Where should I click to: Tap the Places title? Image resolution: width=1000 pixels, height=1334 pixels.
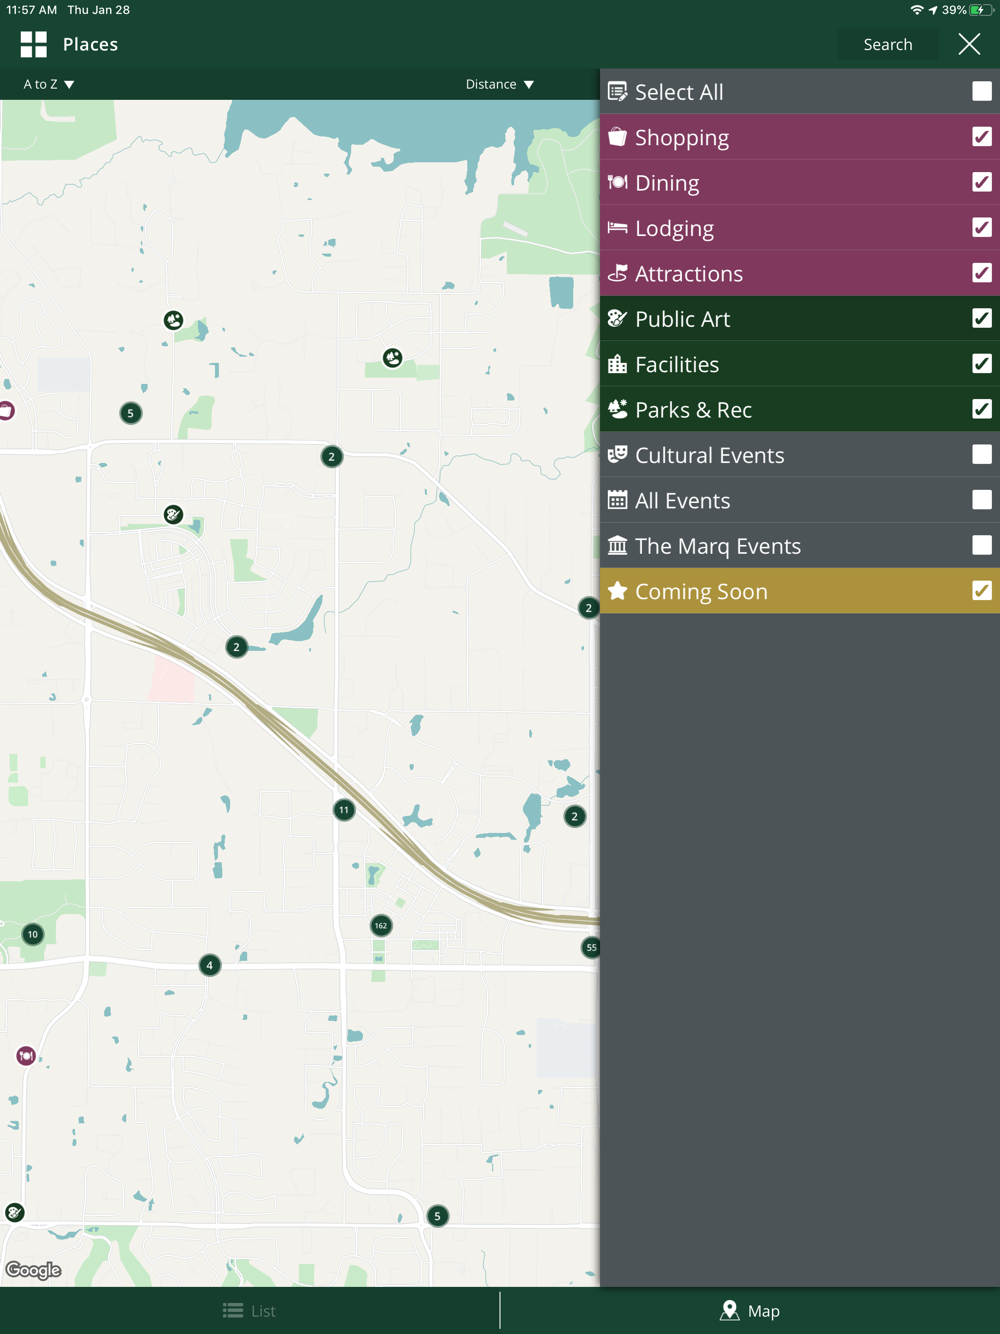[90, 44]
